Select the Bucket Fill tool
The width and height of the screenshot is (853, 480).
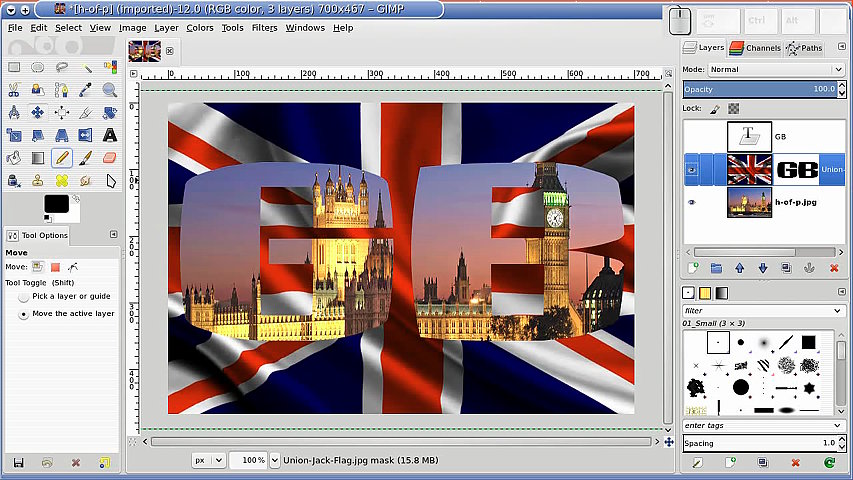tap(14, 158)
